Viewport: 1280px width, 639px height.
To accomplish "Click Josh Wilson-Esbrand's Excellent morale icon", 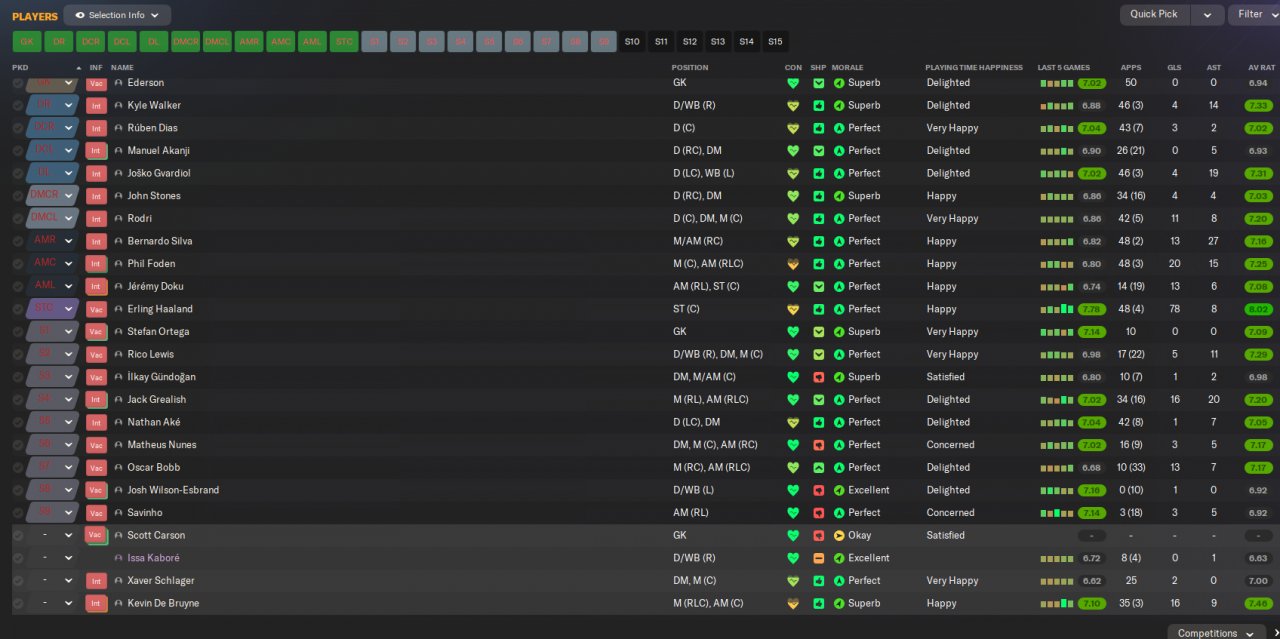I will [839, 490].
